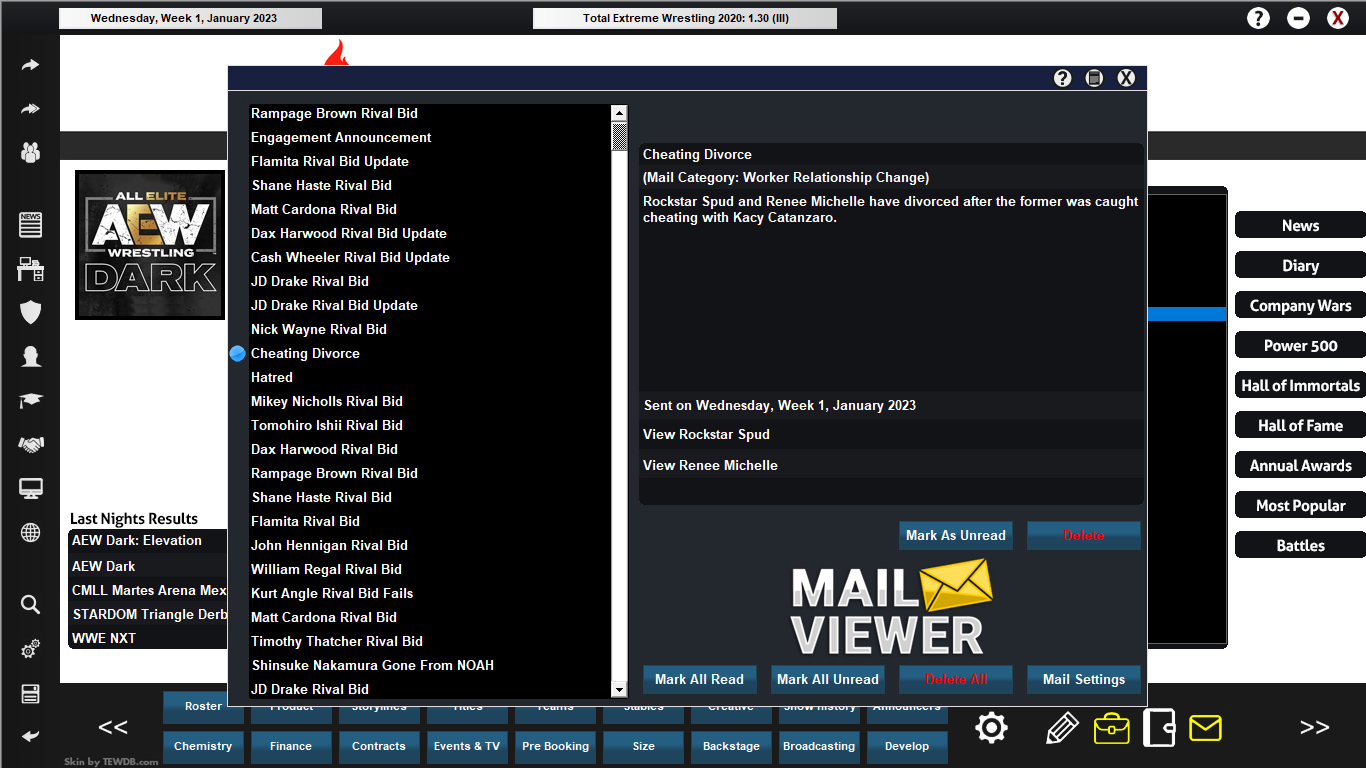The image size is (1366, 768).
Task: Select the pencil notepad icon at bottom
Action: click(1062, 728)
